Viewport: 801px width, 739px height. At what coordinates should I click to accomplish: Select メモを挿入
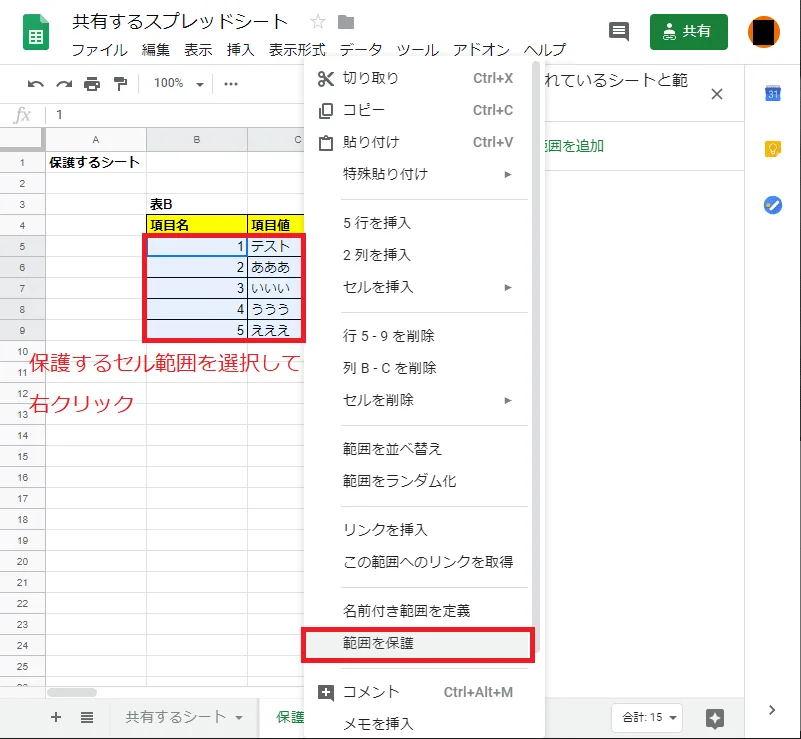[x=418, y=724]
